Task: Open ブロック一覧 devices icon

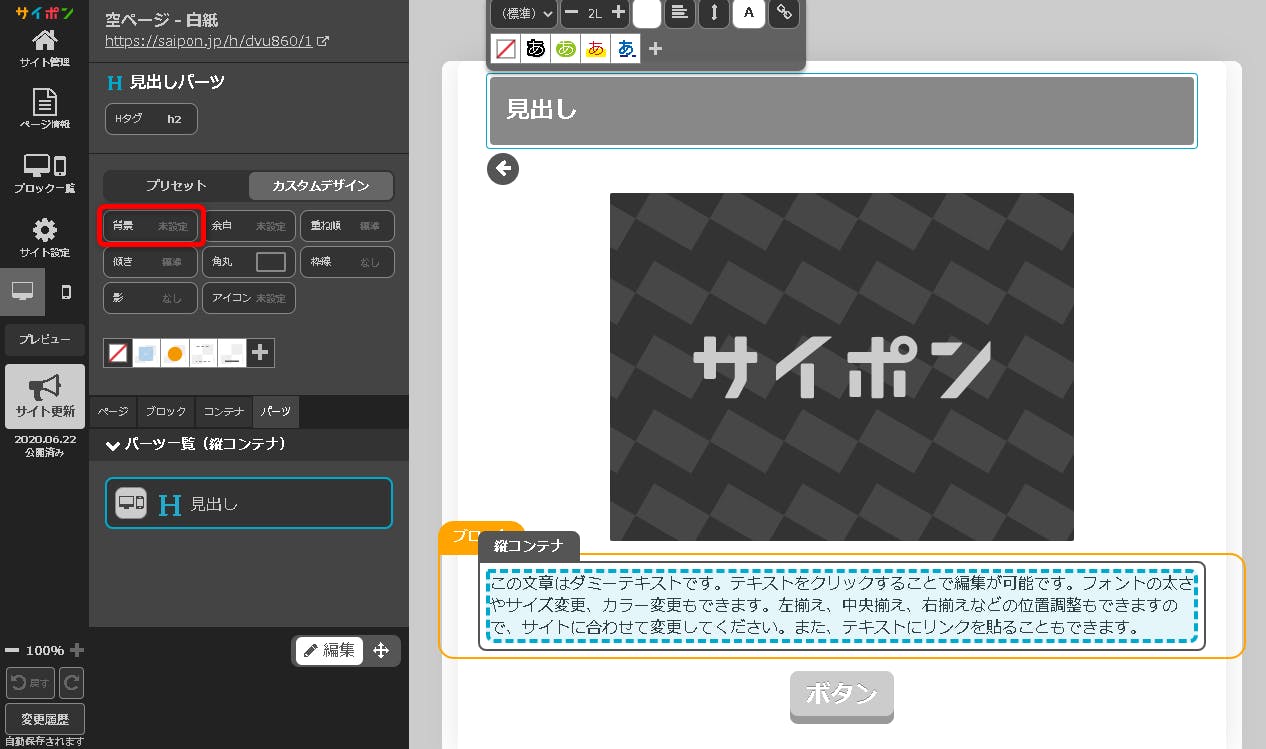Action: point(44,174)
